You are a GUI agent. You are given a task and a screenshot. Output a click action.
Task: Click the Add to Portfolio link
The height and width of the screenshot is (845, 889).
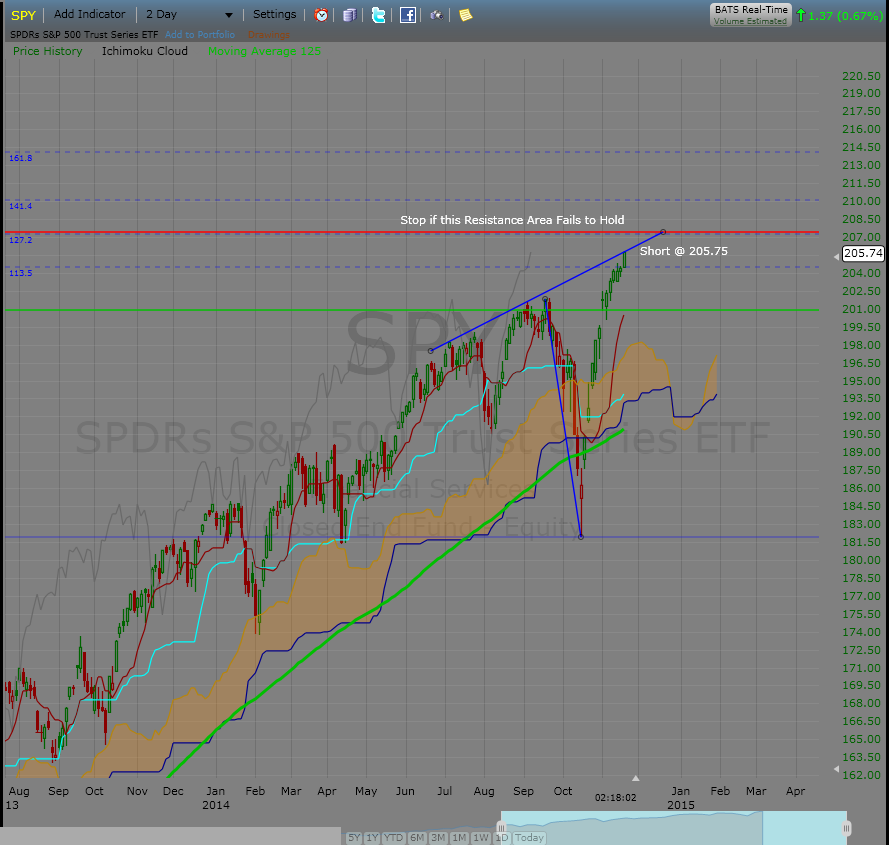tap(200, 35)
